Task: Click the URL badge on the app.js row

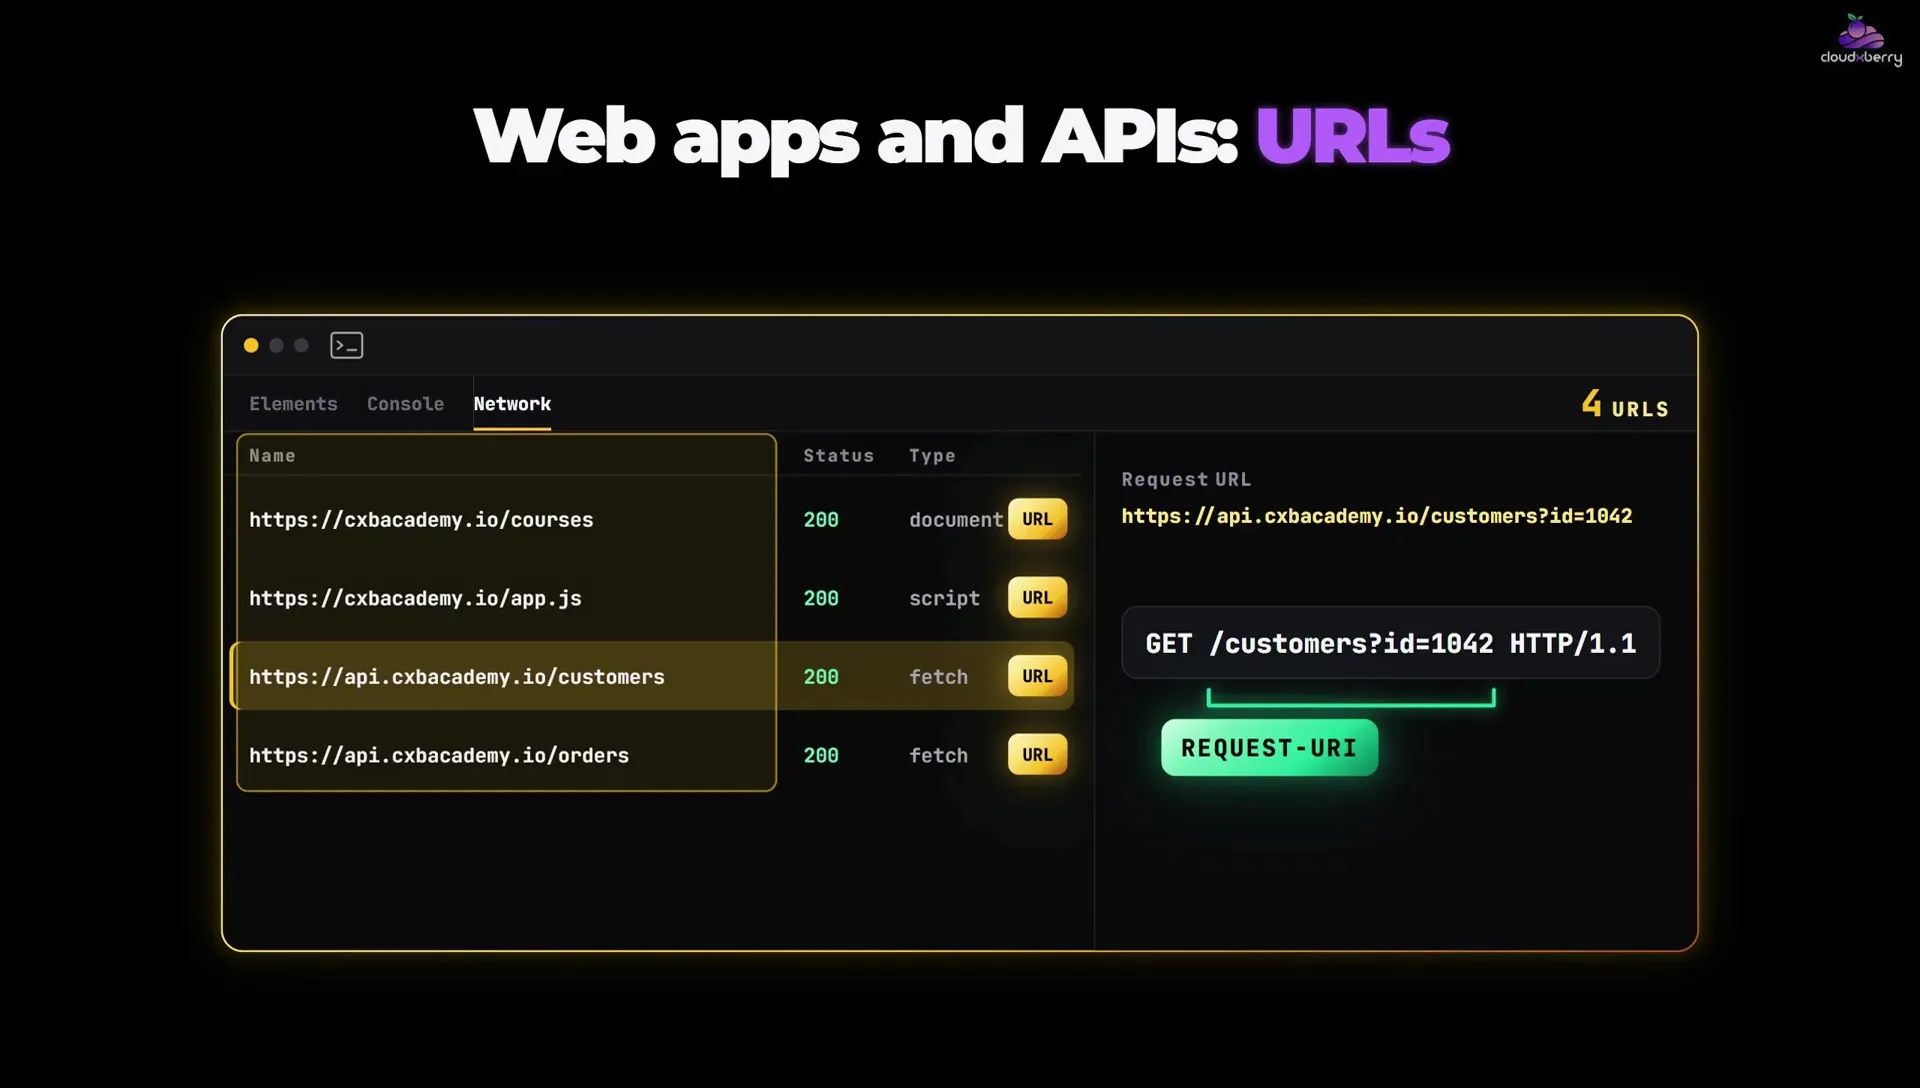Action: click(x=1037, y=598)
